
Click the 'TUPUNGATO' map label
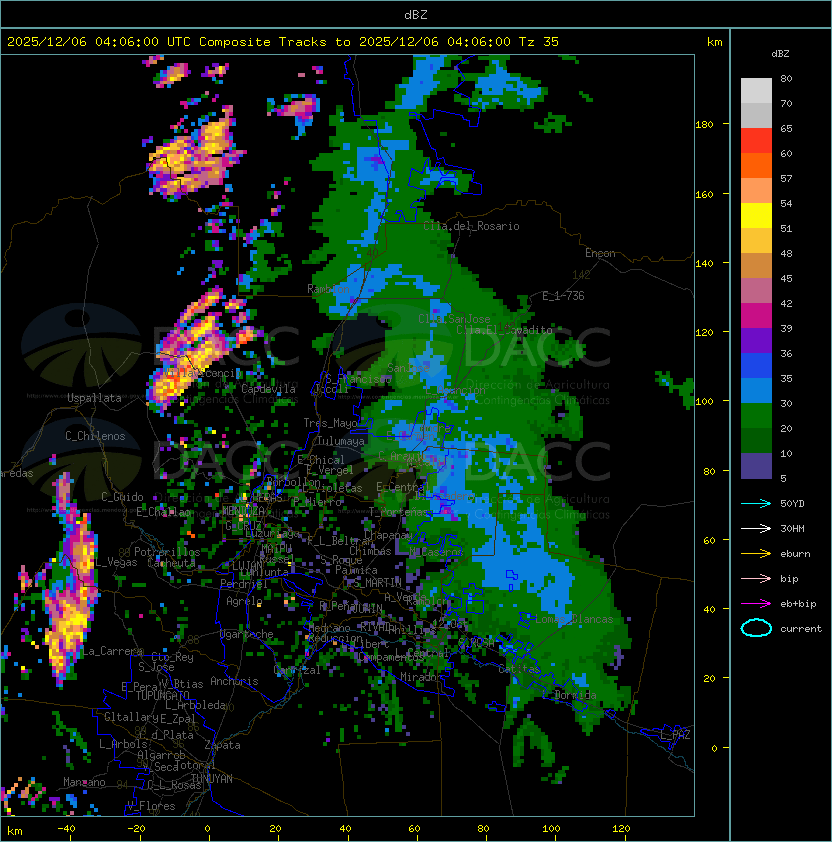coord(162,695)
